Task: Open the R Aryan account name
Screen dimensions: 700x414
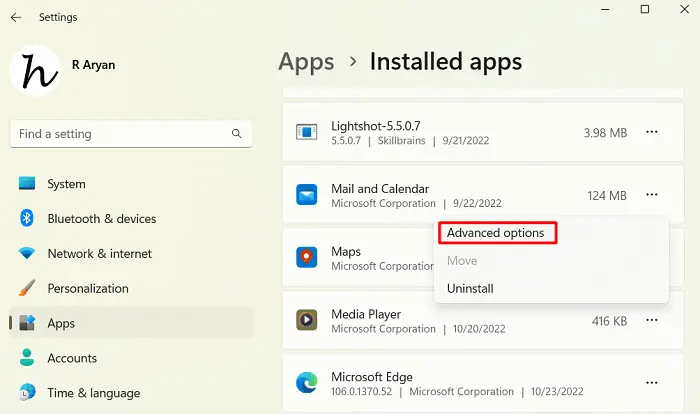Action: pyautogui.click(x=93, y=65)
